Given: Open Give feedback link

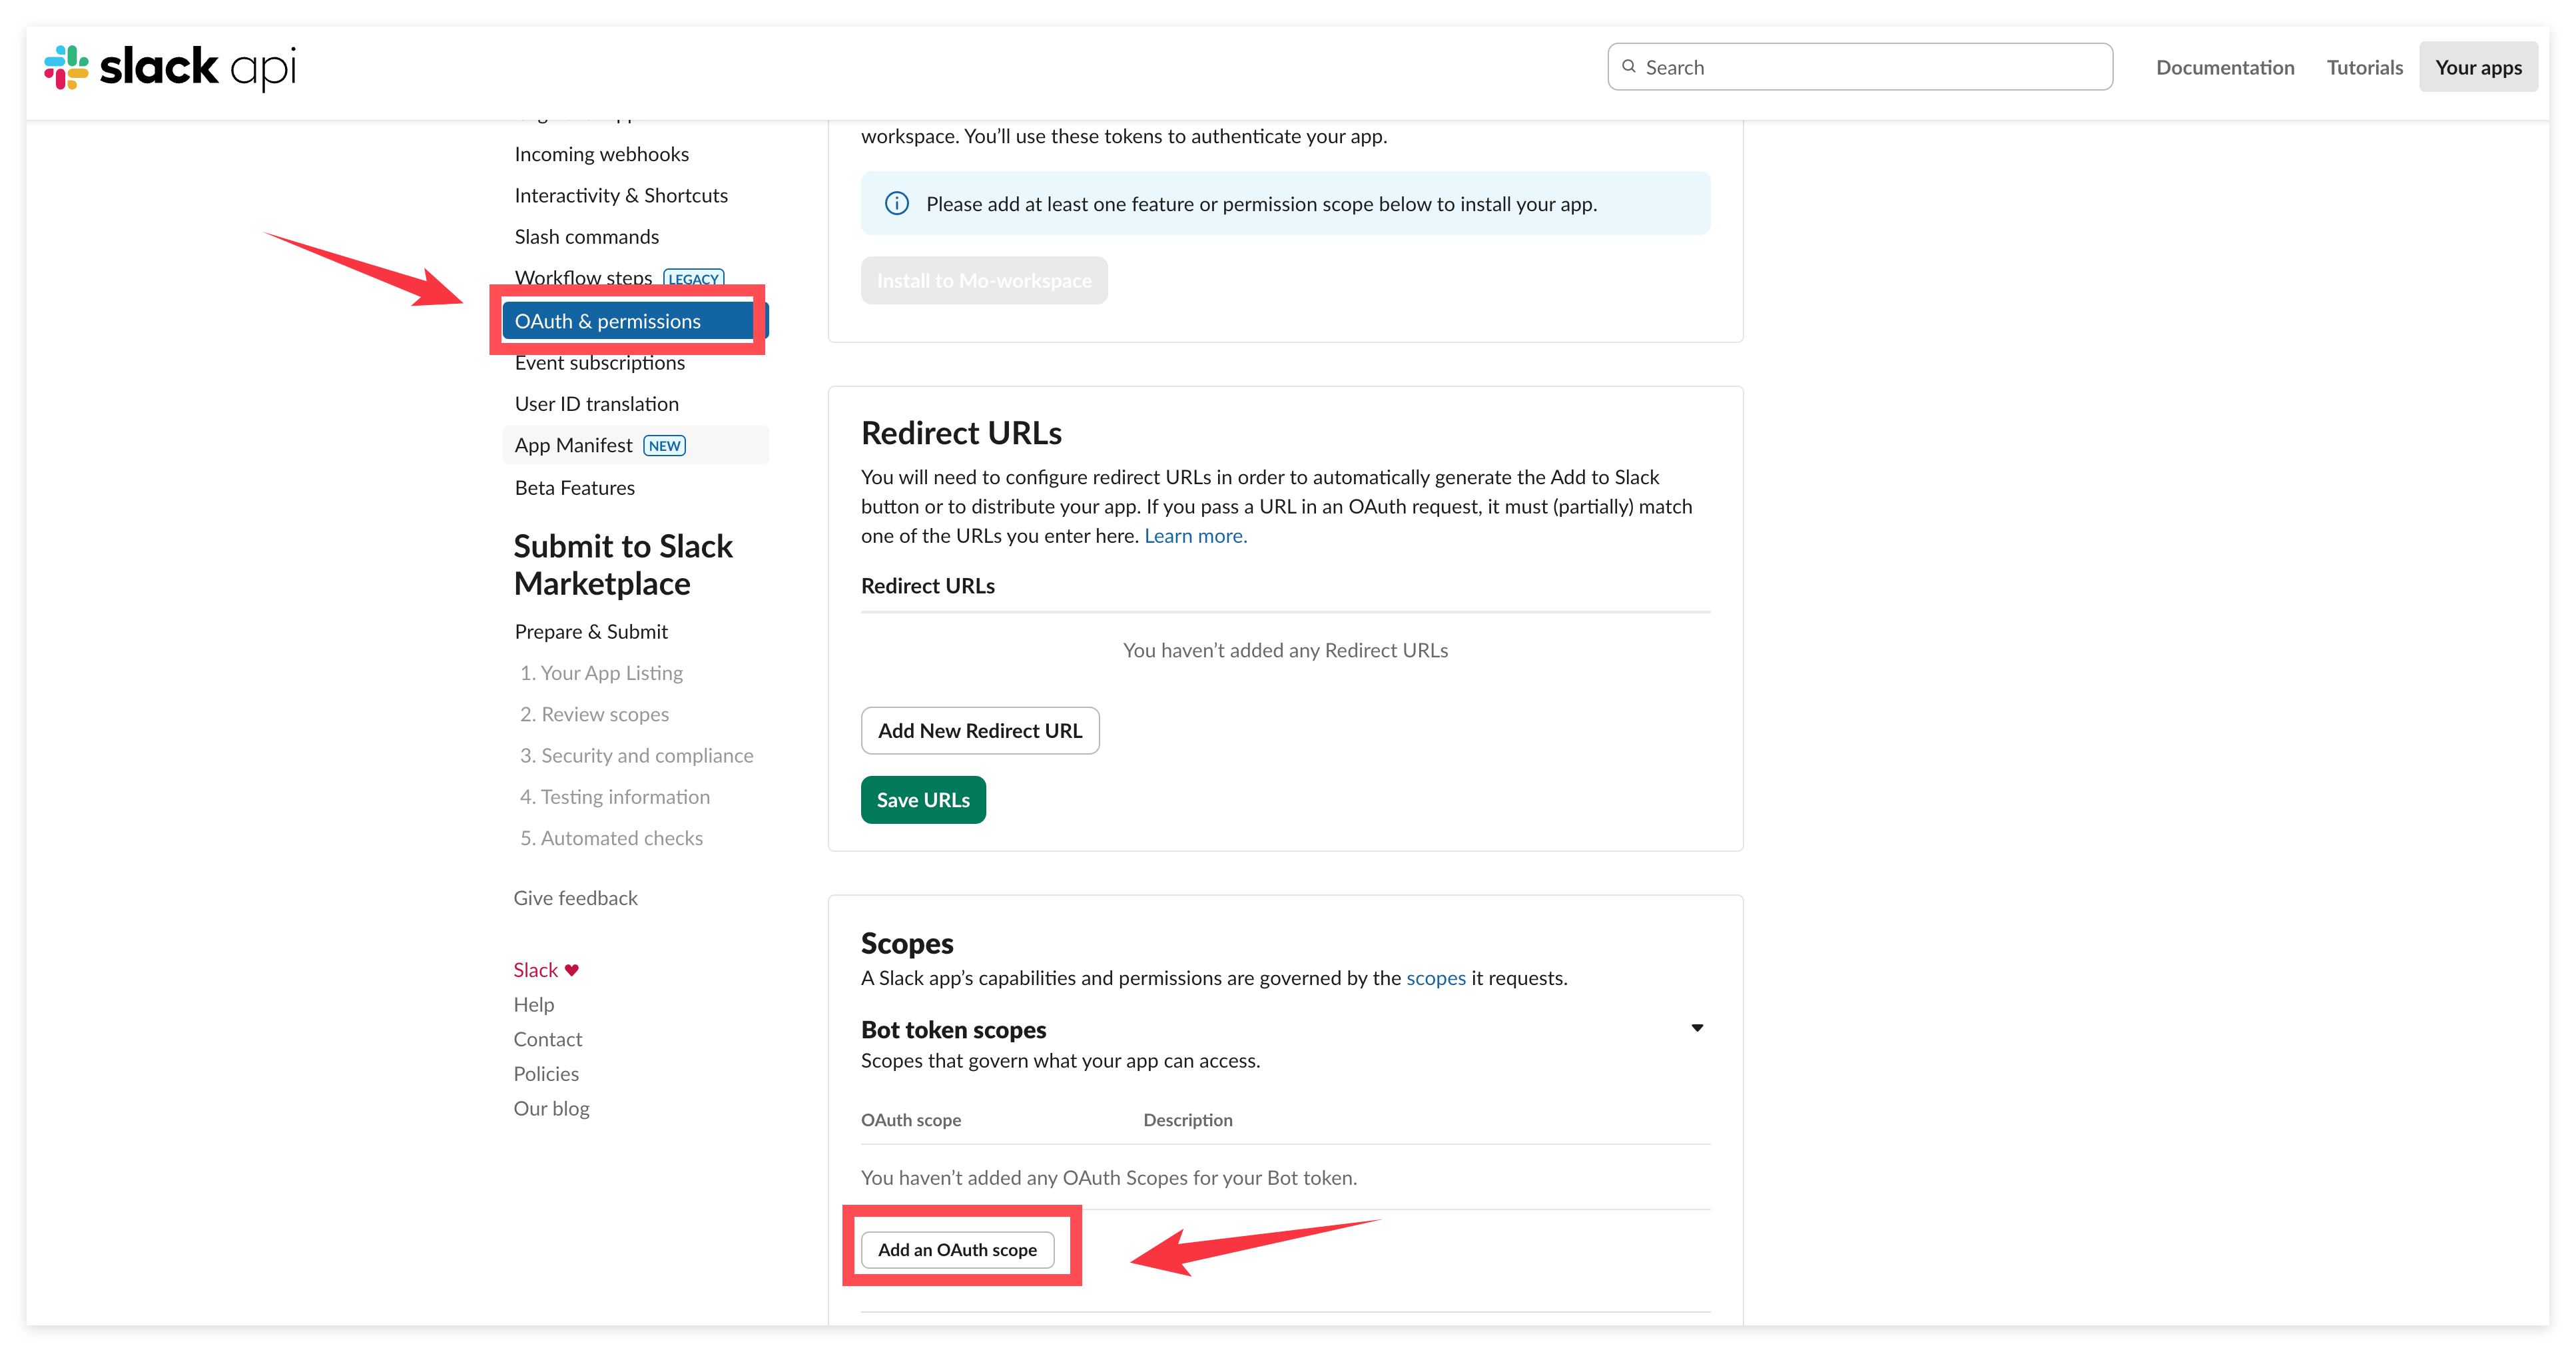Looking at the screenshot, I should pyautogui.click(x=575, y=898).
